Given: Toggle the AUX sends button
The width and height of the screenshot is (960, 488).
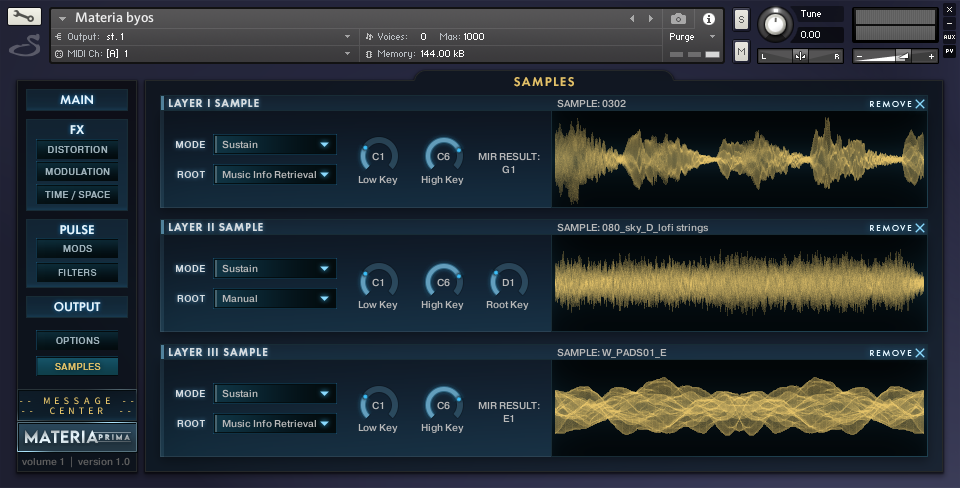Looking at the screenshot, I should point(950,37).
